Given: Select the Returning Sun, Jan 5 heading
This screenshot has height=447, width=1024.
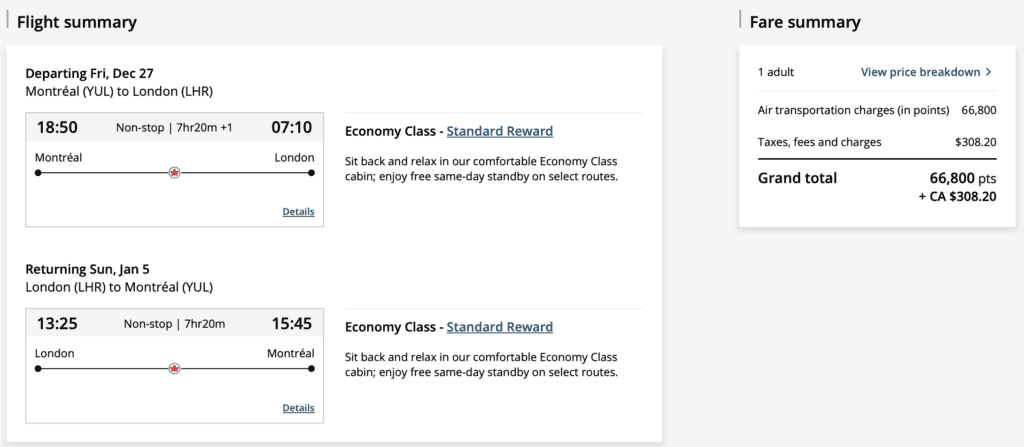Looking at the screenshot, I should tap(87, 269).
